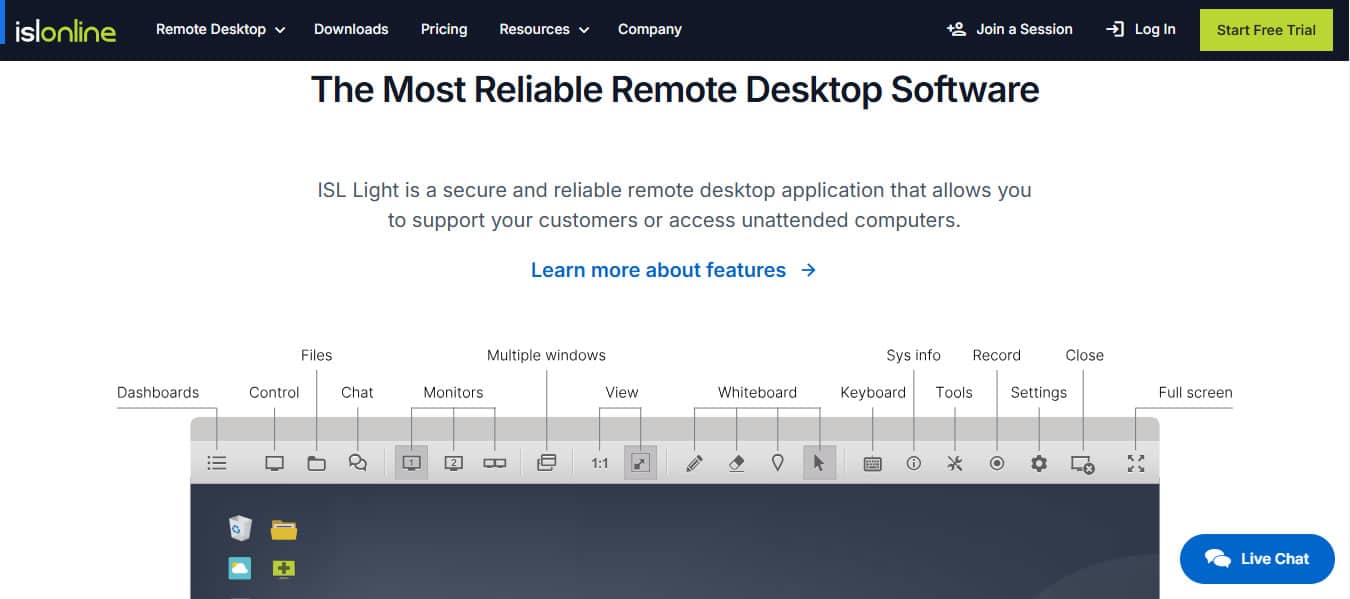Open the Live Chat widget

coord(1257,559)
